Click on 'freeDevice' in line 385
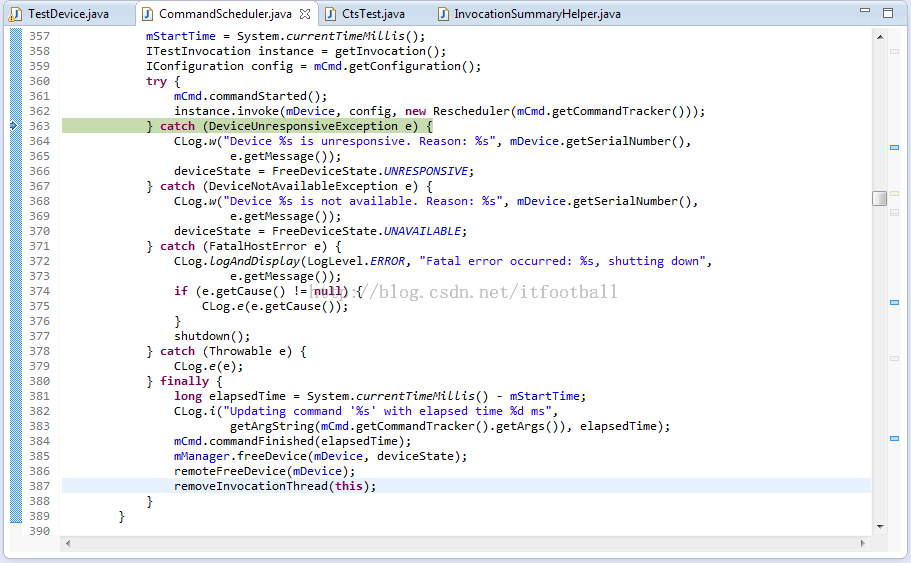This screenshot has width=911, height=563. [272, 456]
